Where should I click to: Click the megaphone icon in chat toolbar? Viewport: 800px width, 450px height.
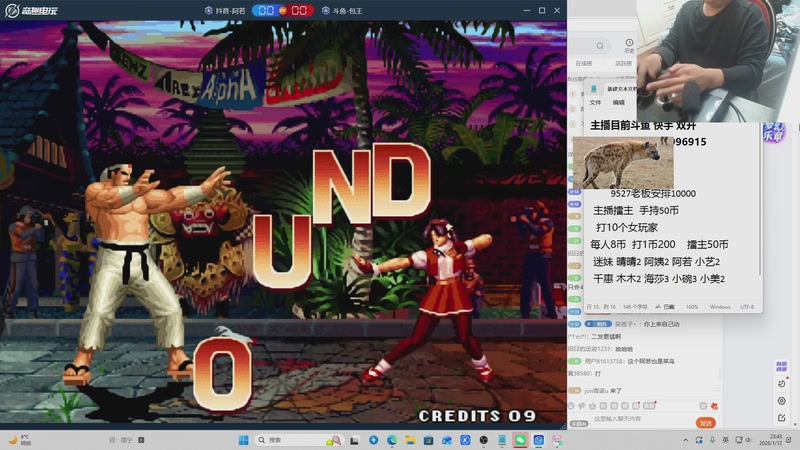(582, 406)
